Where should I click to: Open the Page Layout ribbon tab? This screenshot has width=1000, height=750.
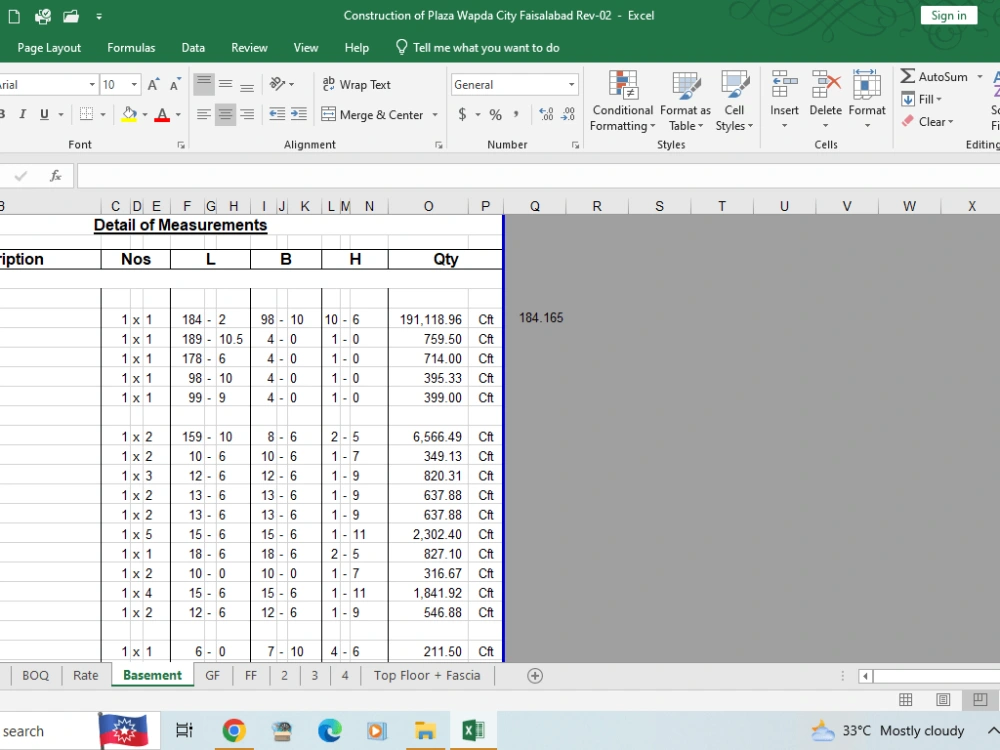point(49,48)
